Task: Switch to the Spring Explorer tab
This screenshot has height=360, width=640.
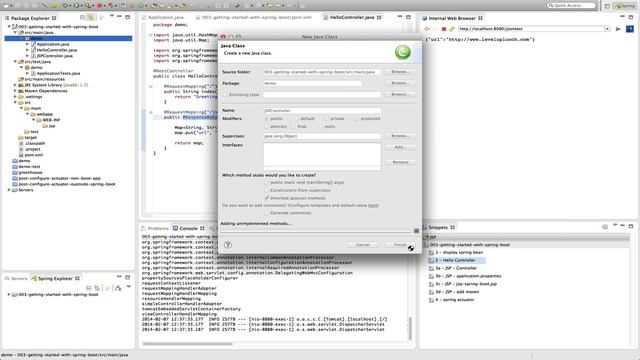Action: tap(55, 278)
